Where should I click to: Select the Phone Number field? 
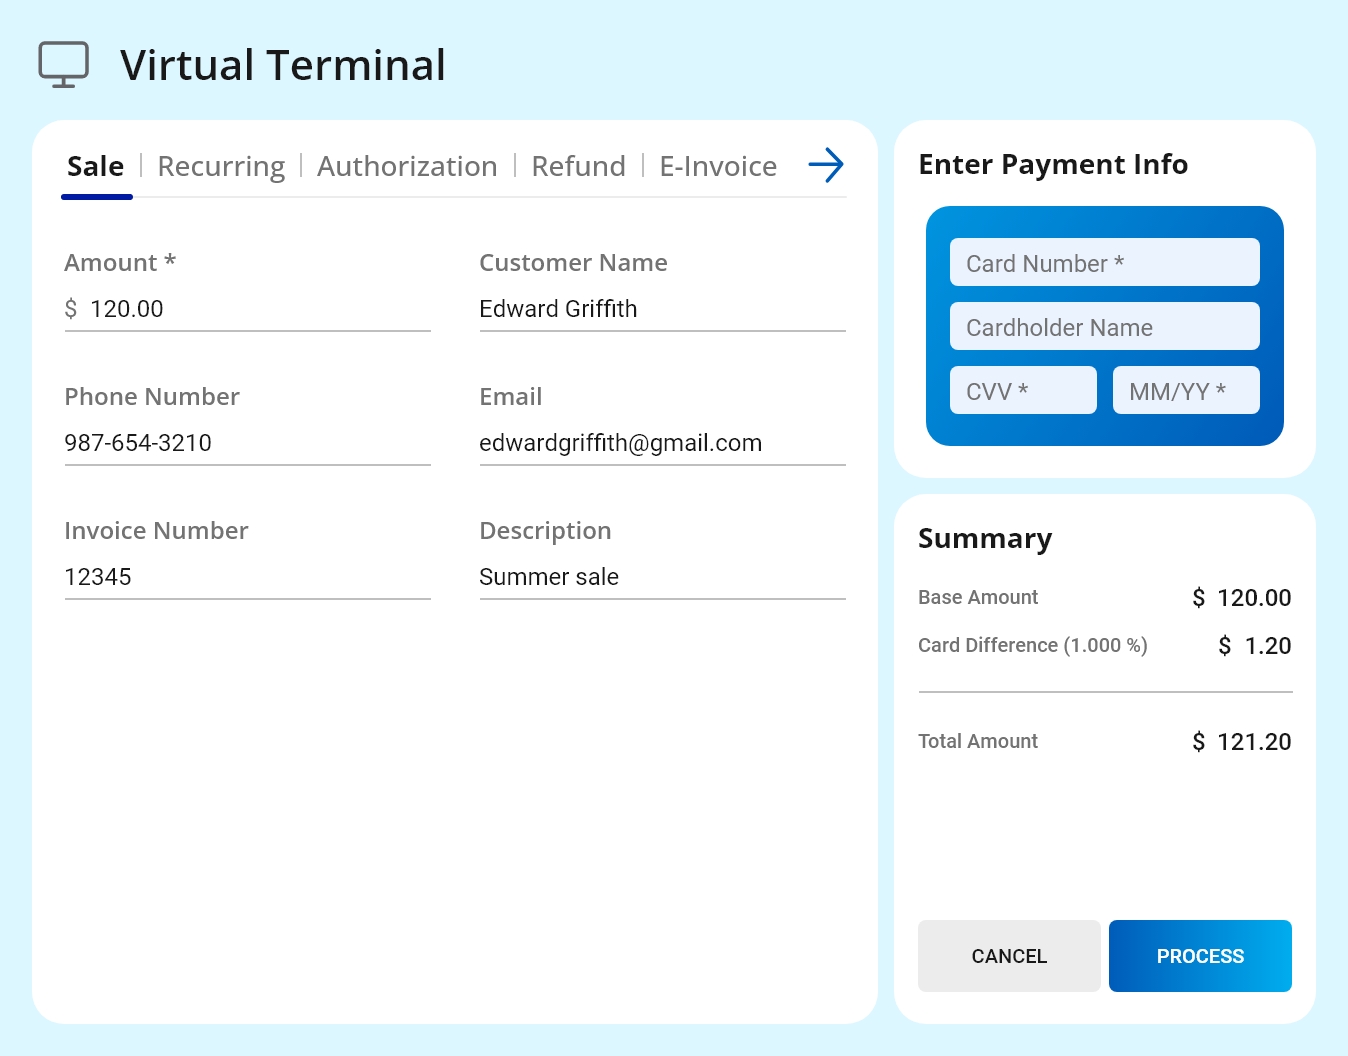(247, 443)
